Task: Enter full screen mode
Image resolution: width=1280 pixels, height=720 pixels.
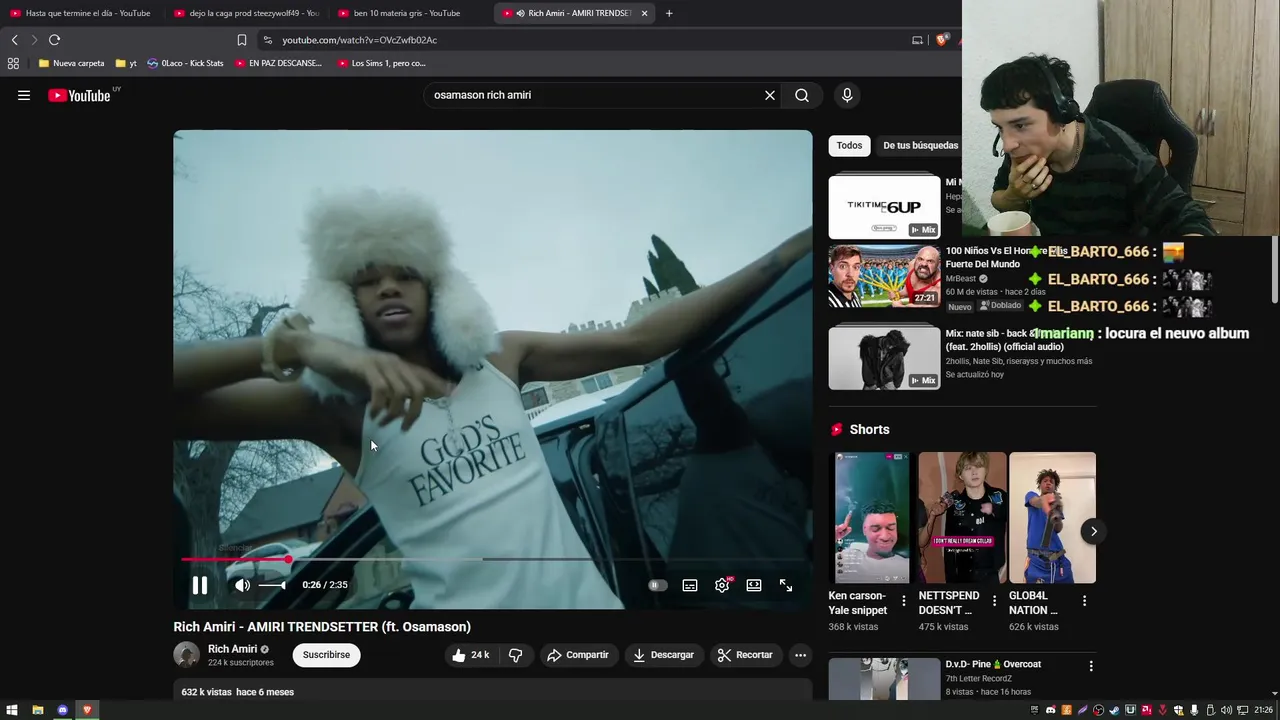Action: click(786, 585)
